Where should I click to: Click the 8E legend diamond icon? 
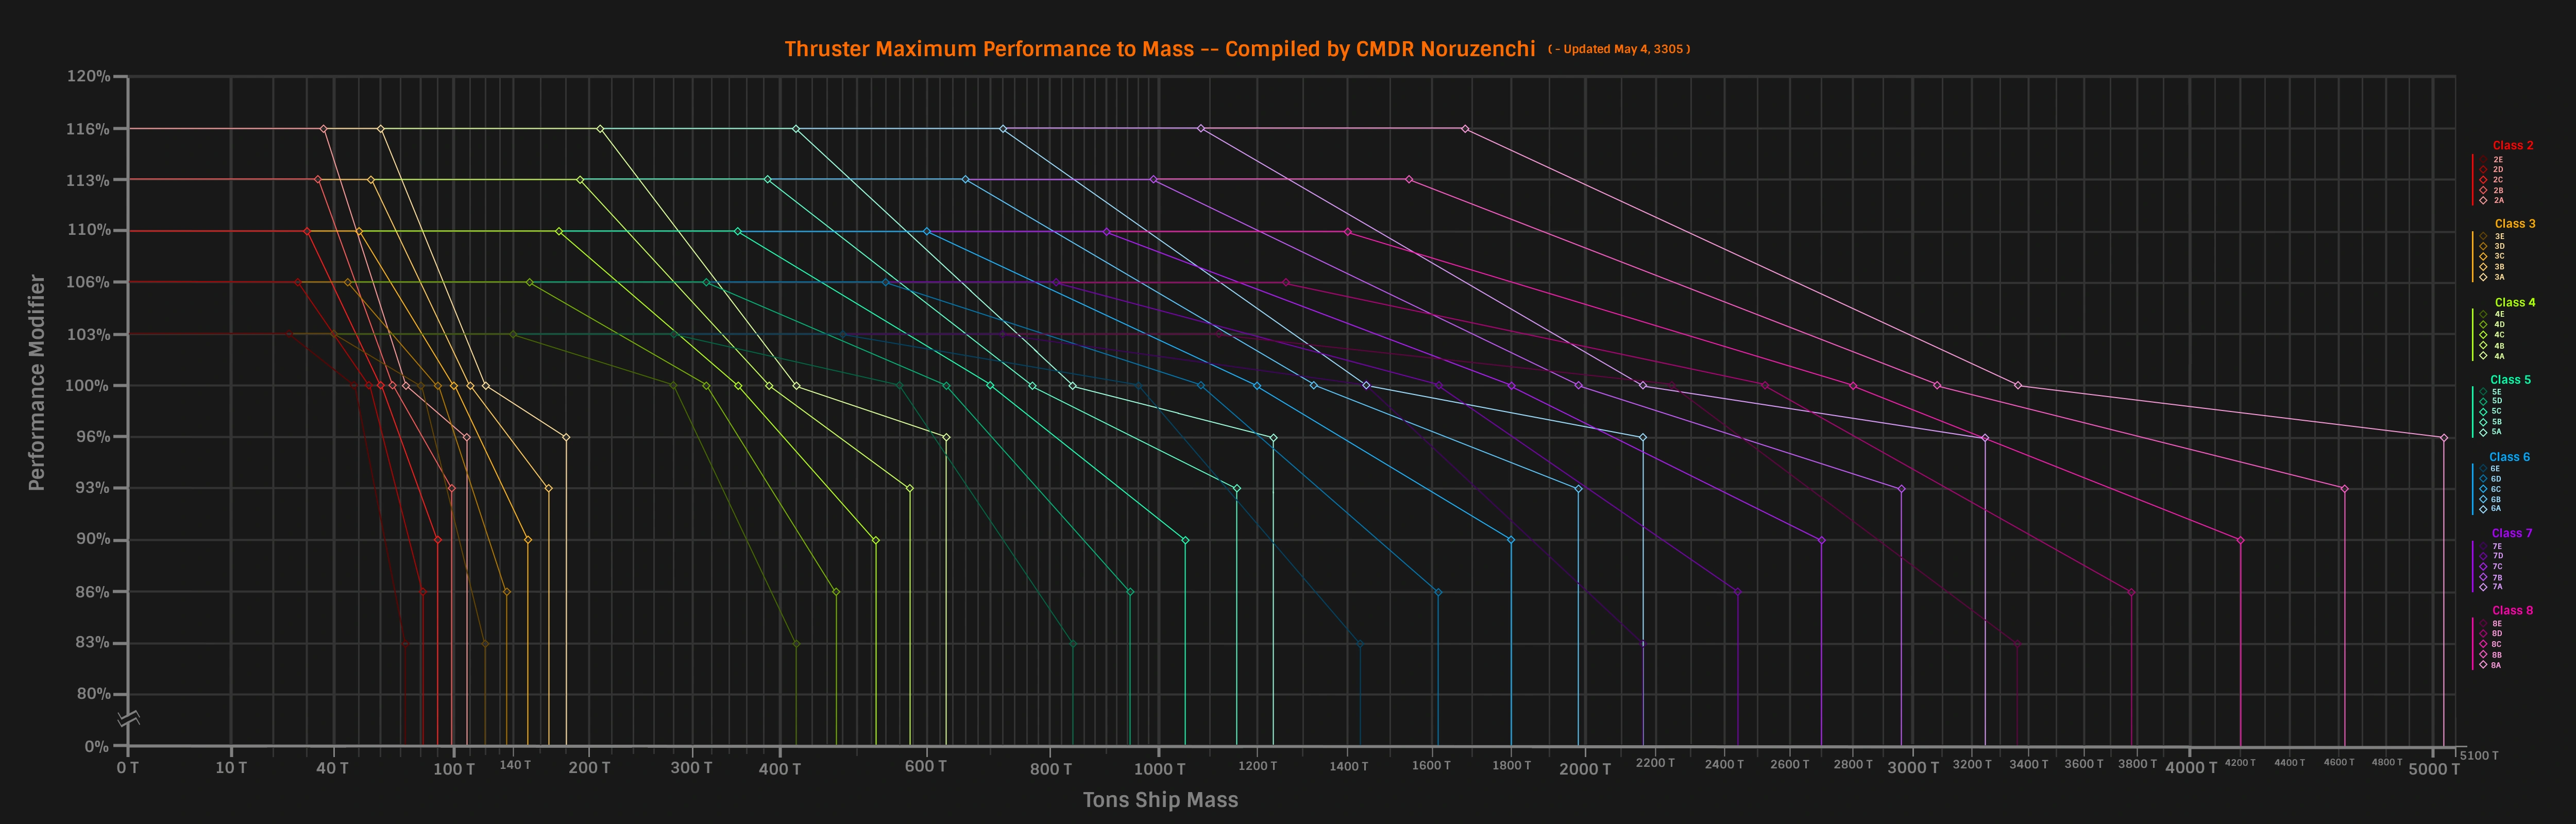tap(2483, 624)
